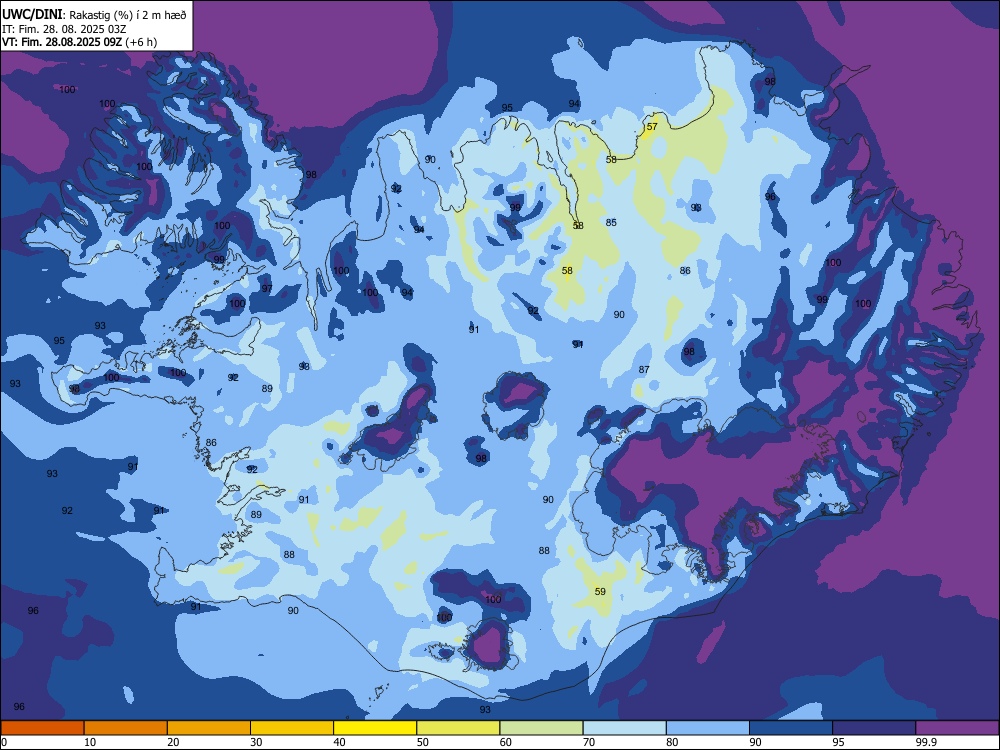Pick the purple above-99.9 legend swatch
Screen dimensions: 1000x750
tap(957, 728)
